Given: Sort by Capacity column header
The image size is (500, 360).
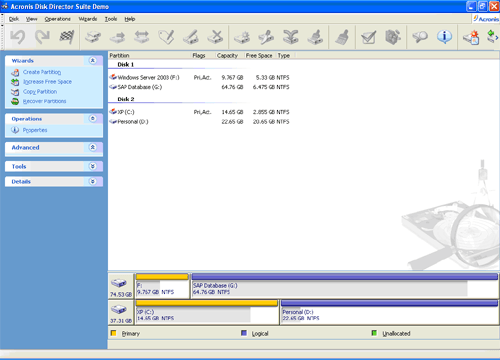Looking at the screenshot, I should pos(229,55).
